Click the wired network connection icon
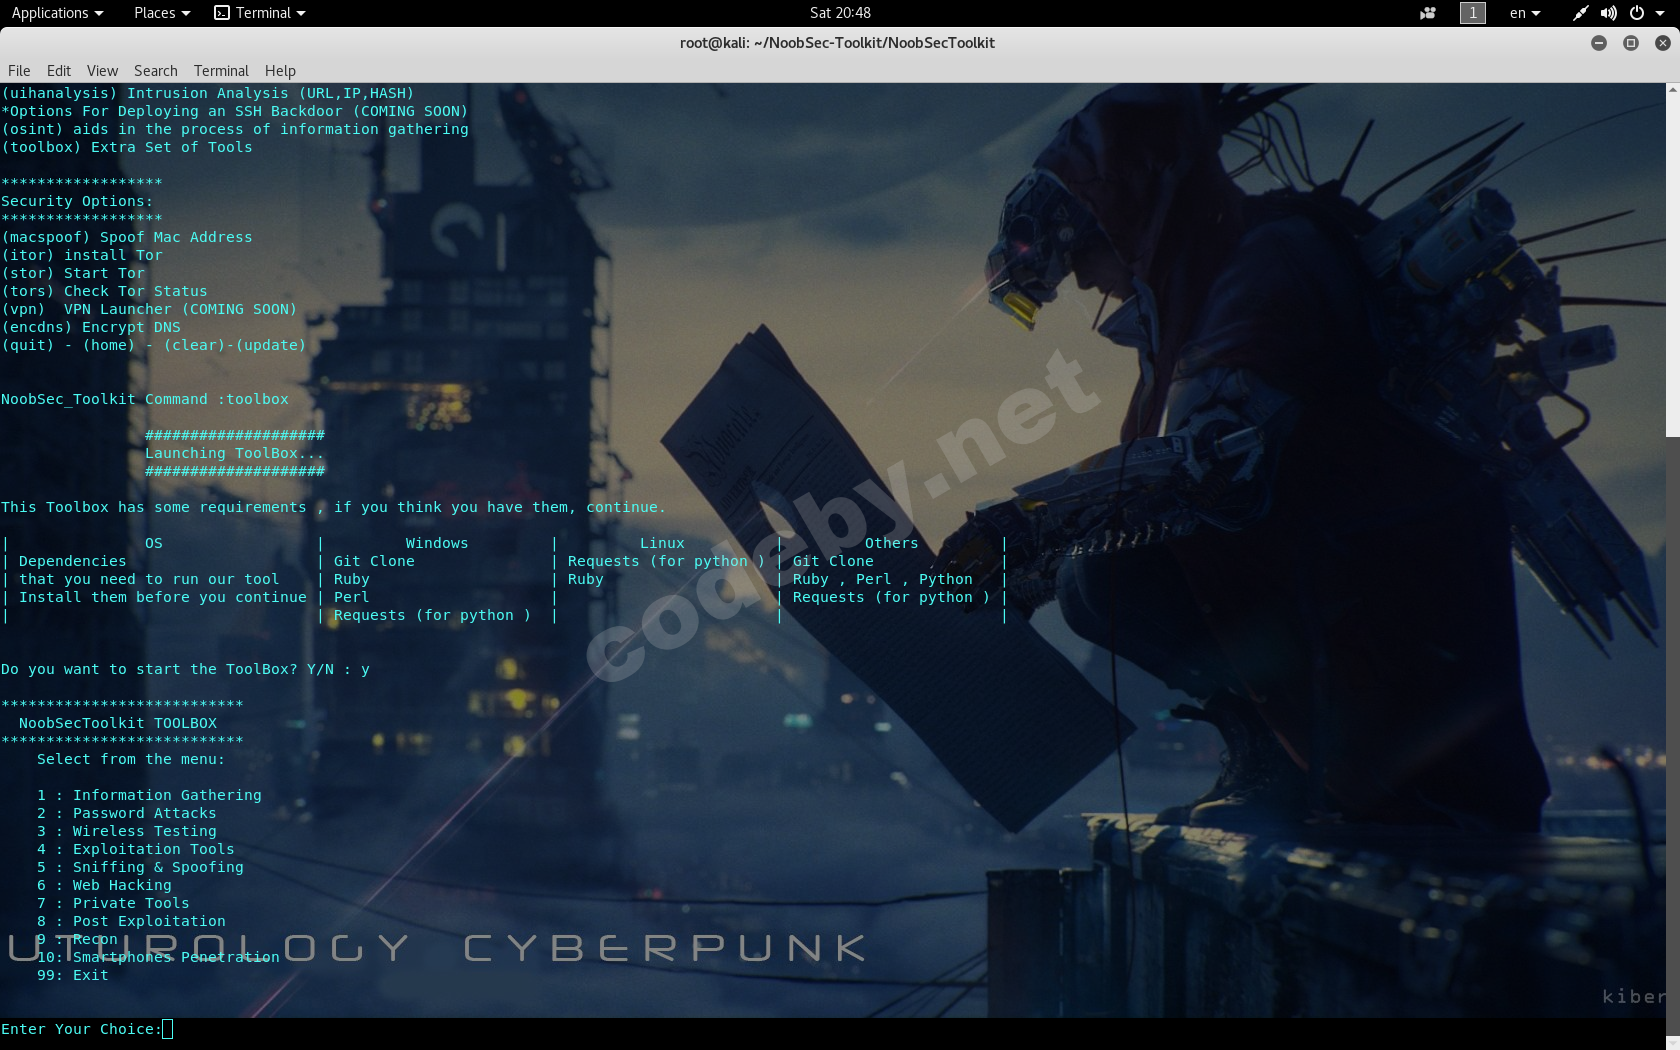 click(1580, 13)
